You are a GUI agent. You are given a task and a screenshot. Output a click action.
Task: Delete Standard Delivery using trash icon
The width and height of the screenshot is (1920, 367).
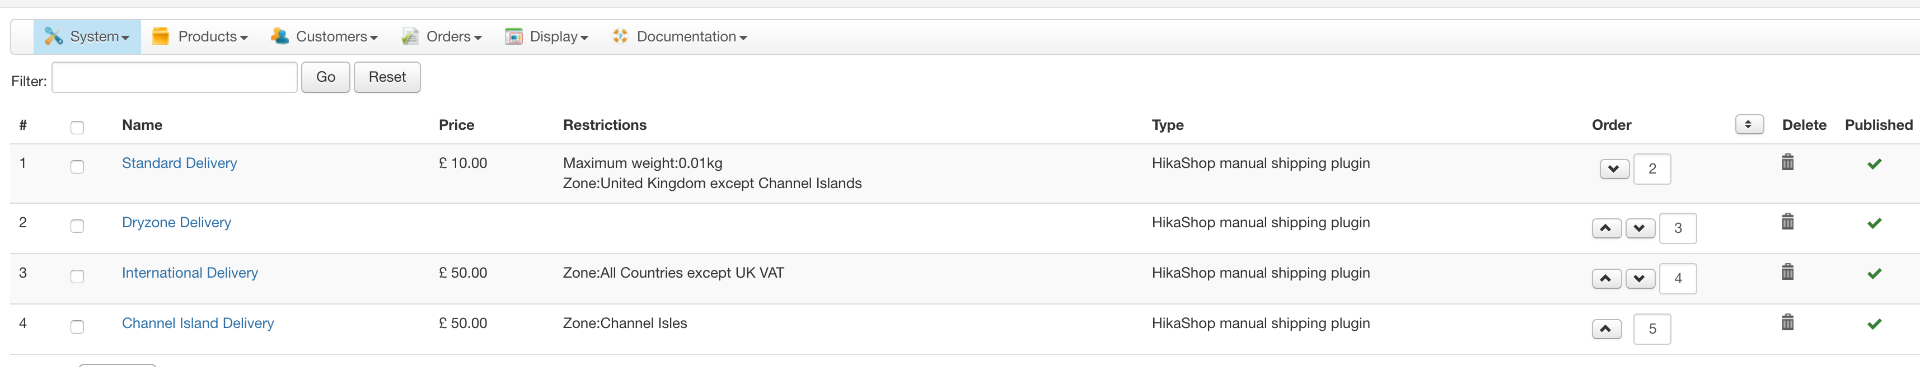1787,162
